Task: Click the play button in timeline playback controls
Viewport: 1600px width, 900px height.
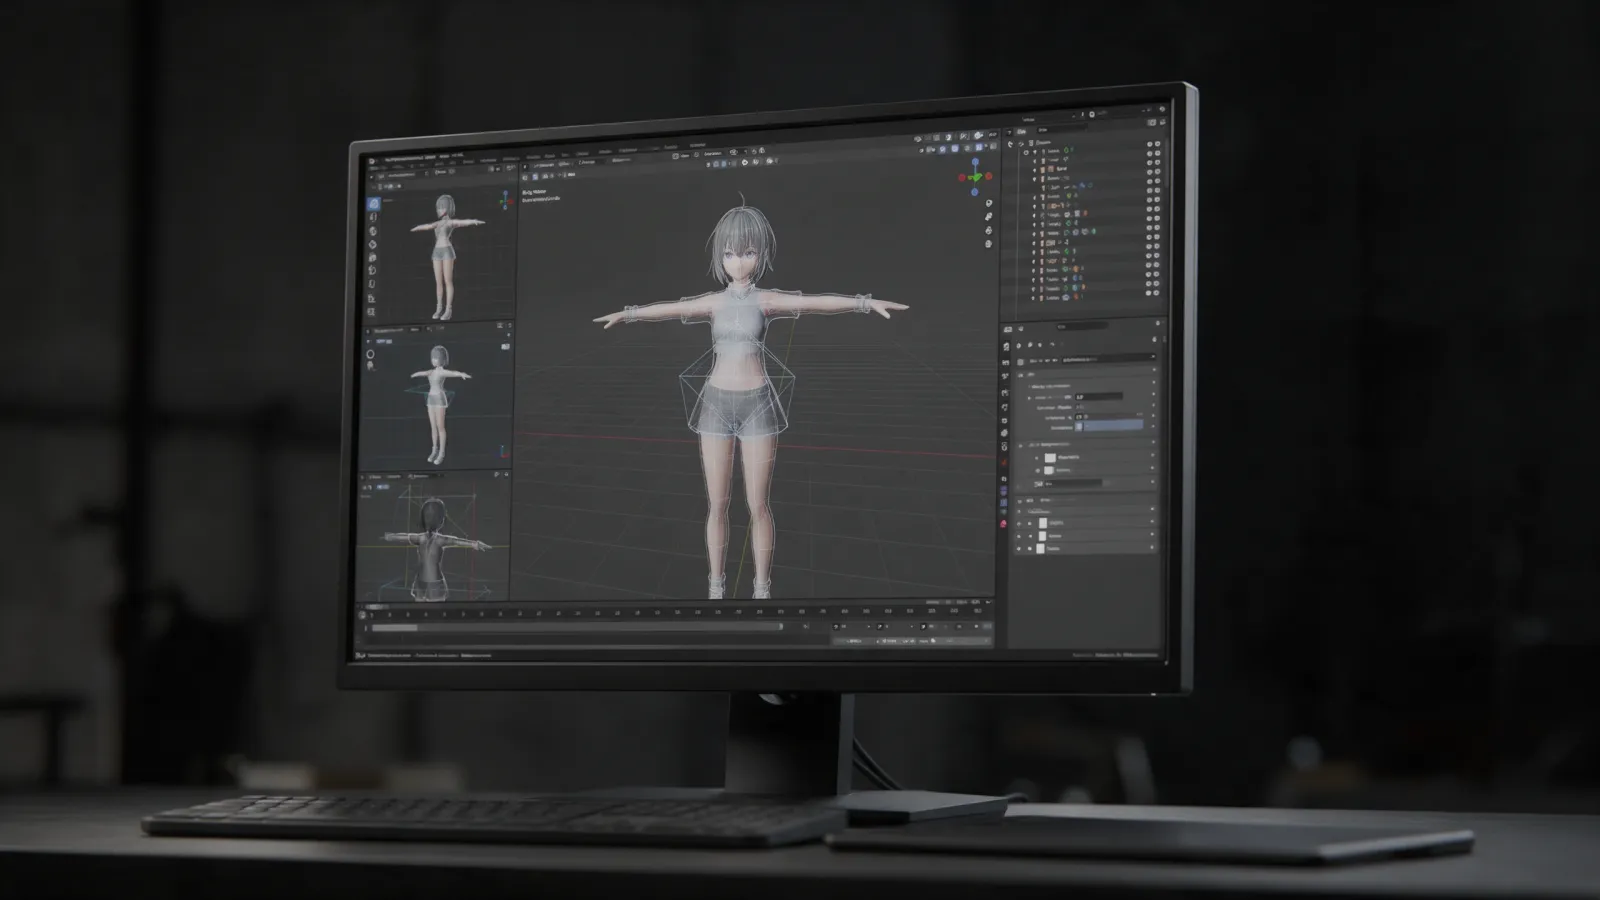Action: pyautogui.click(x=880, y=627)
